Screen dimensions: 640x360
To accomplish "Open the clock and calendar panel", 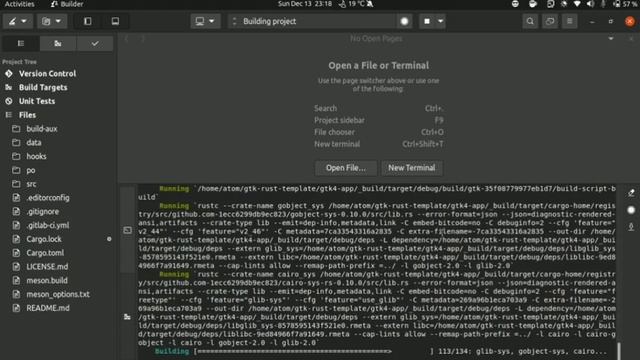I will [304, 4].
